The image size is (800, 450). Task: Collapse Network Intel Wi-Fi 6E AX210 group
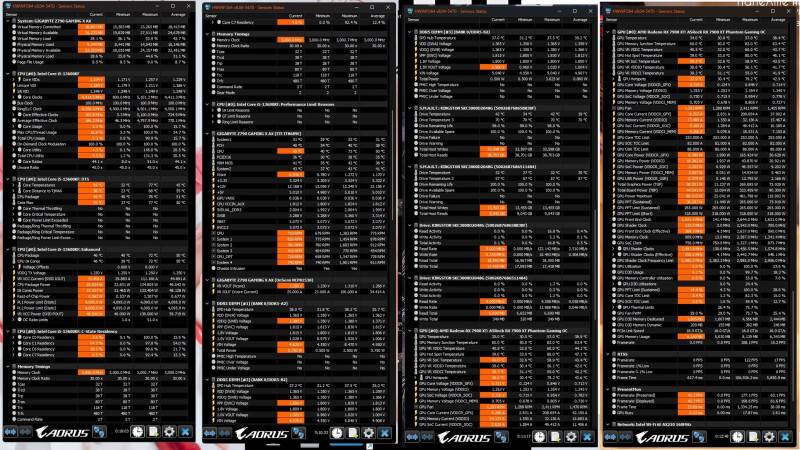pos(608,424)
